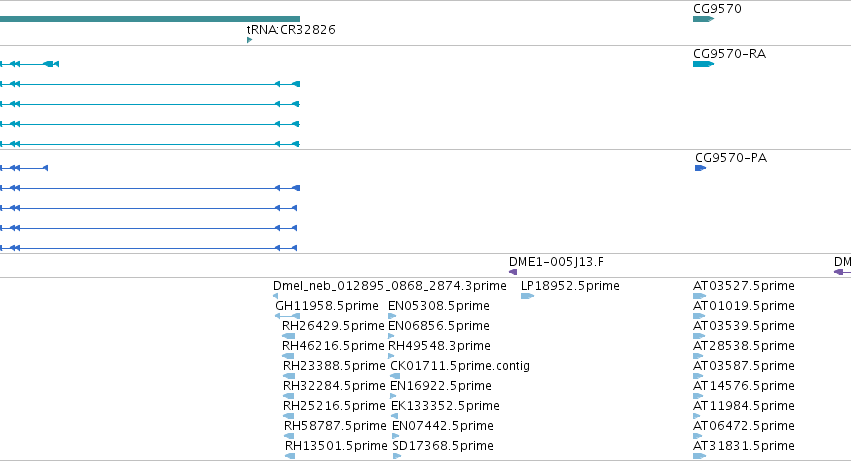
Task: Select the RH46216.5prime label
Action: click(333, 346)
